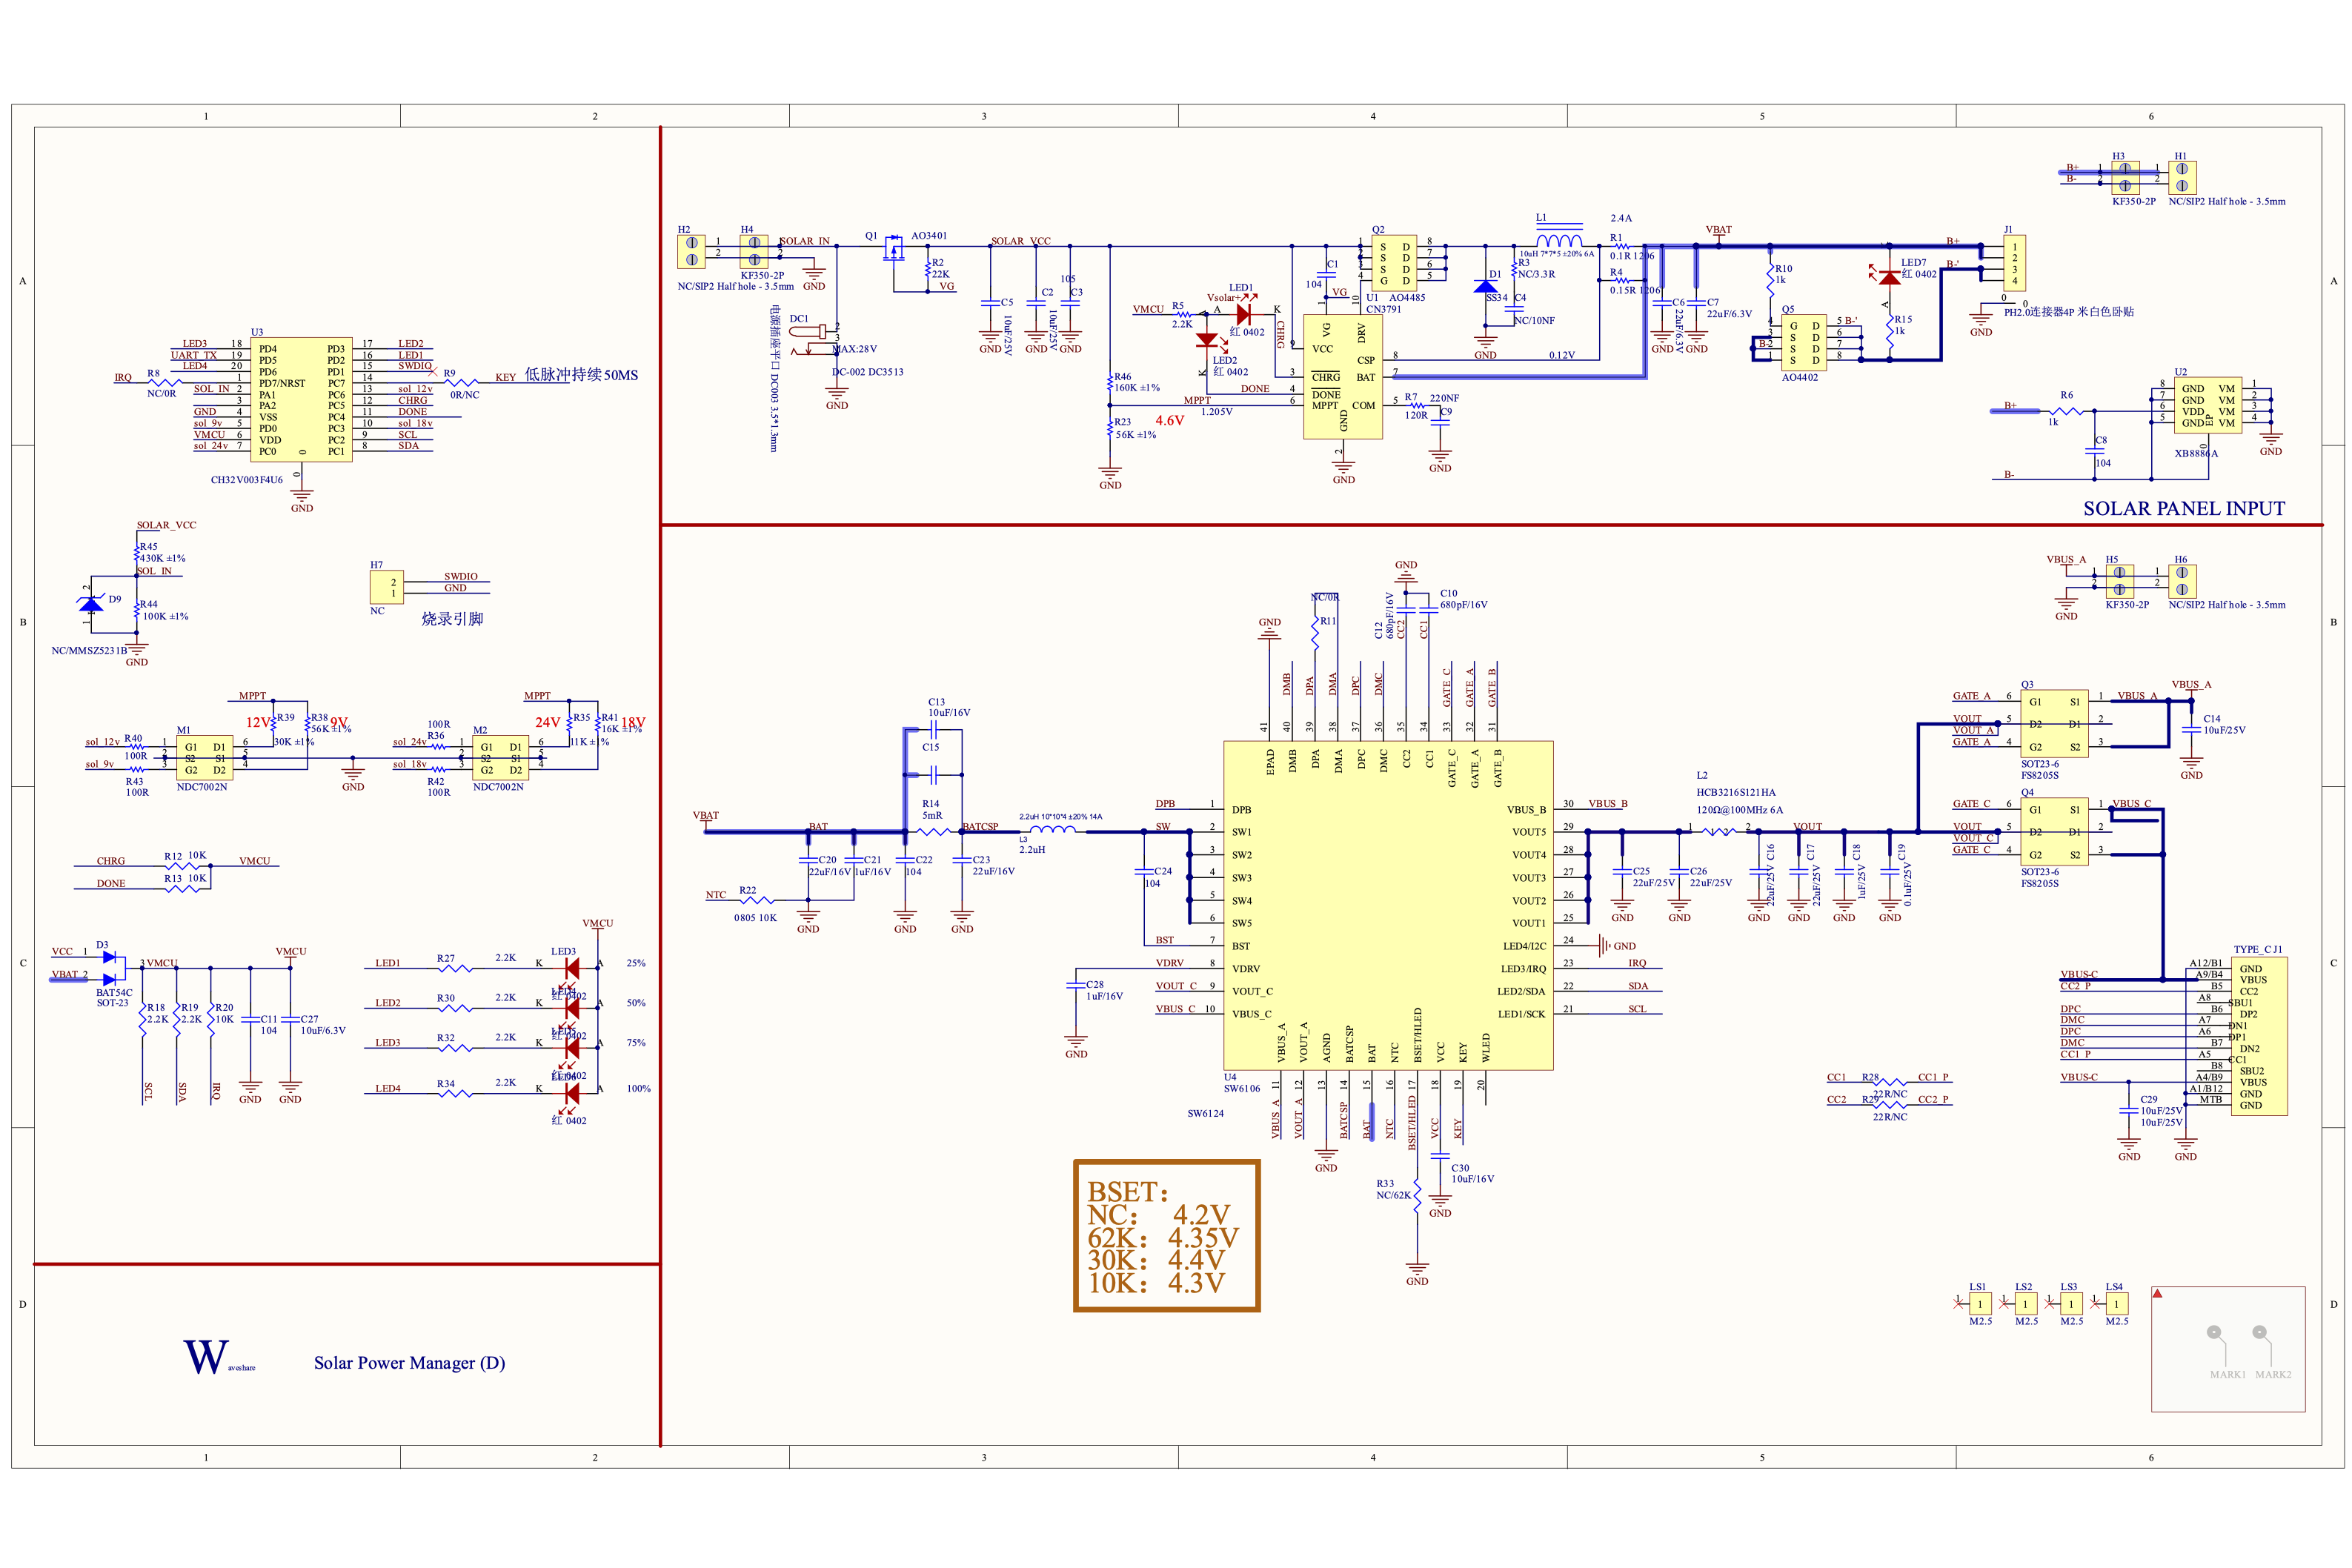Click the XB8886A protection IC U2
Image resolution: width=2352 pixels, height=1568 pixels.
[2209, 406]
